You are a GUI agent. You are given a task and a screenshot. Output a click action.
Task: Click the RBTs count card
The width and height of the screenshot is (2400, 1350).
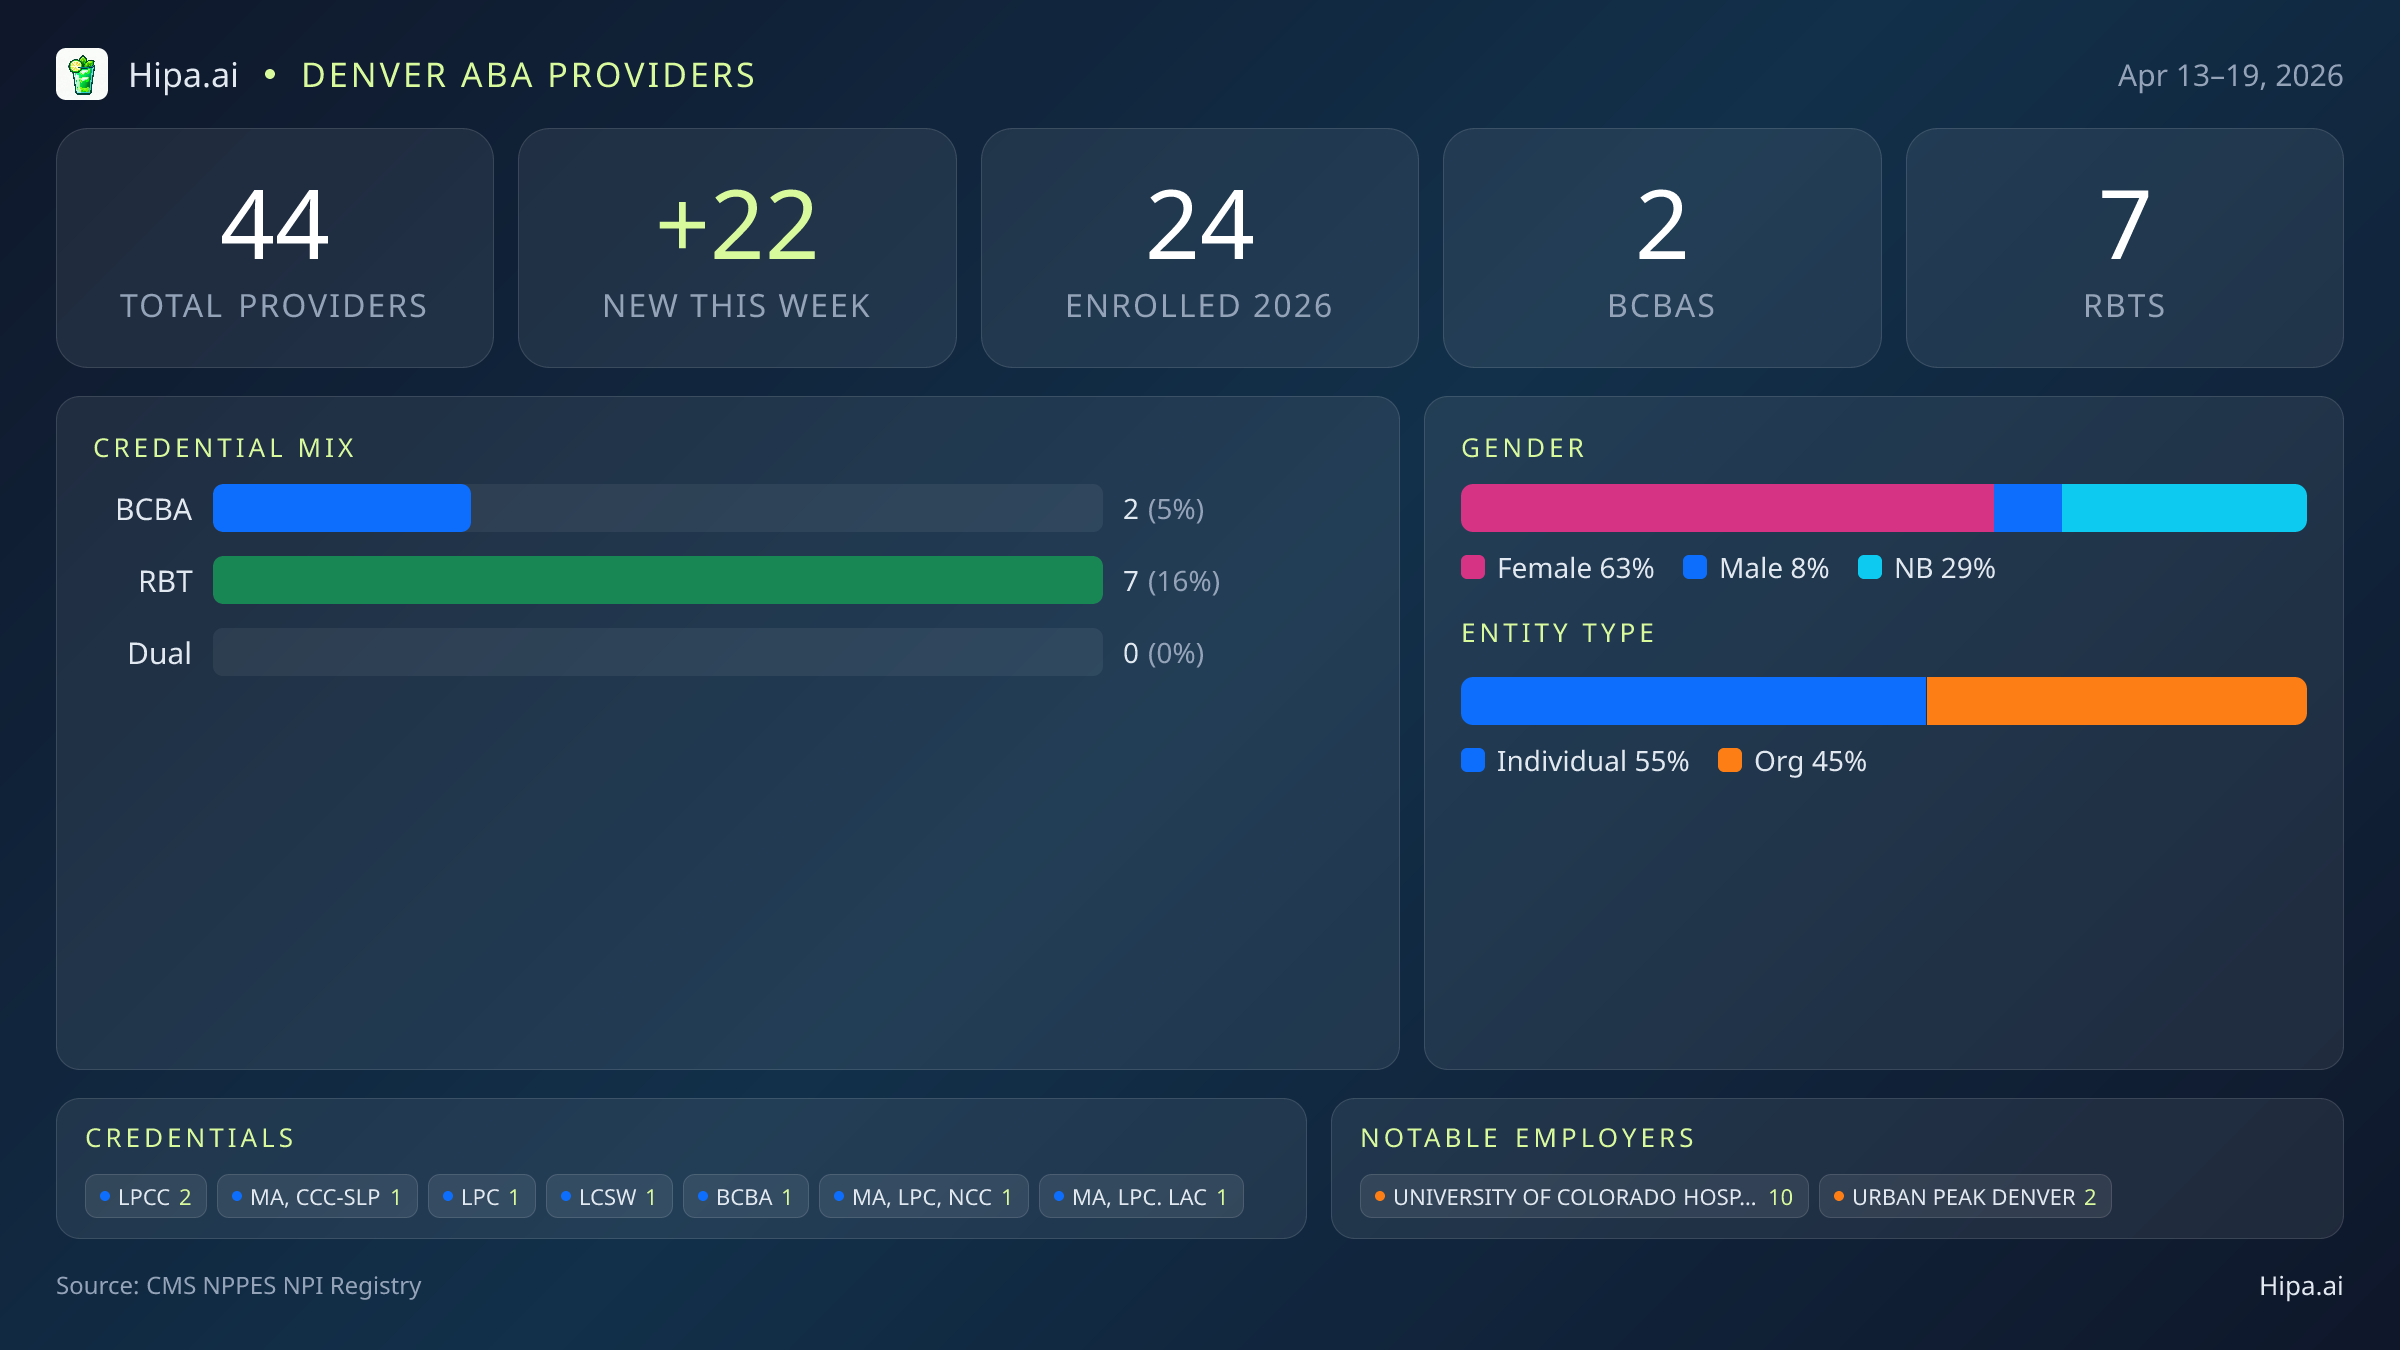pos(2124,248)
